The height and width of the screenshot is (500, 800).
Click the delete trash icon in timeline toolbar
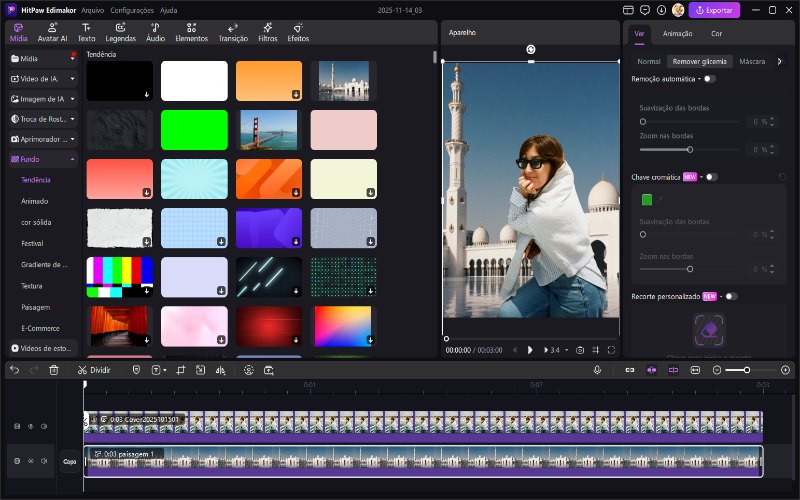pos(54,370)
